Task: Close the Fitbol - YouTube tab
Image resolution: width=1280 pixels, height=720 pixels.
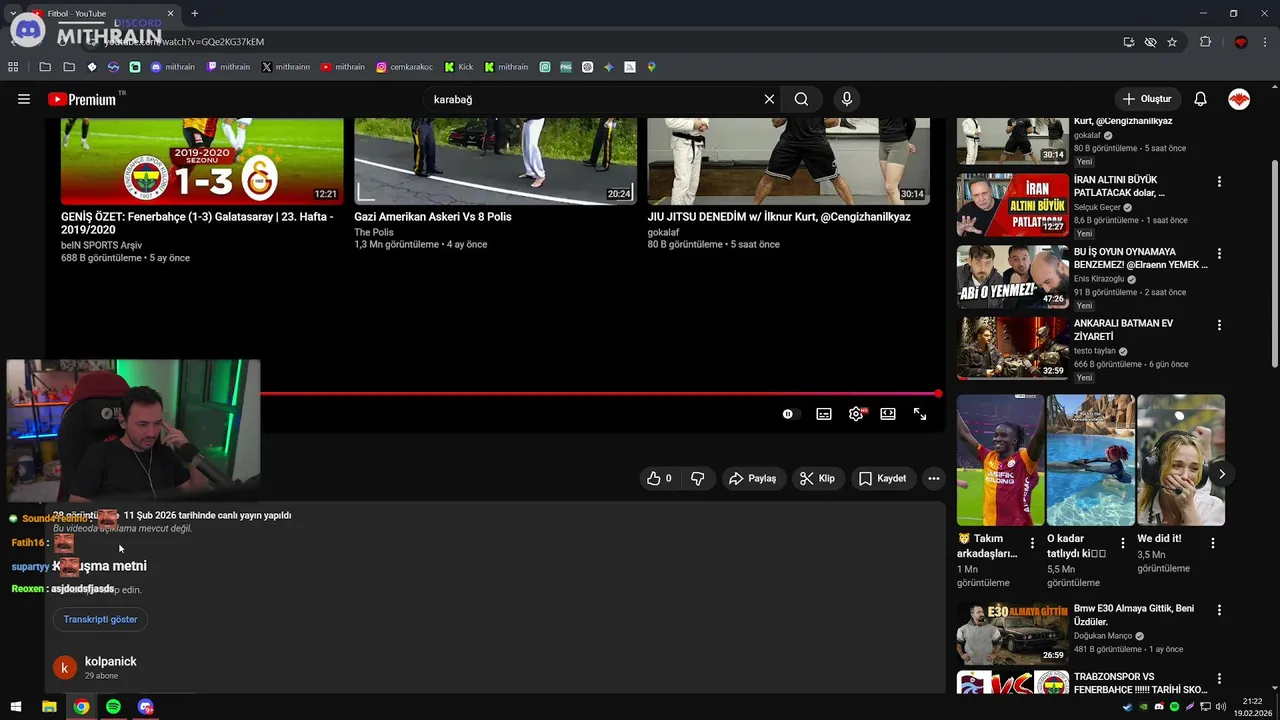Action: [x=170, y=14]
